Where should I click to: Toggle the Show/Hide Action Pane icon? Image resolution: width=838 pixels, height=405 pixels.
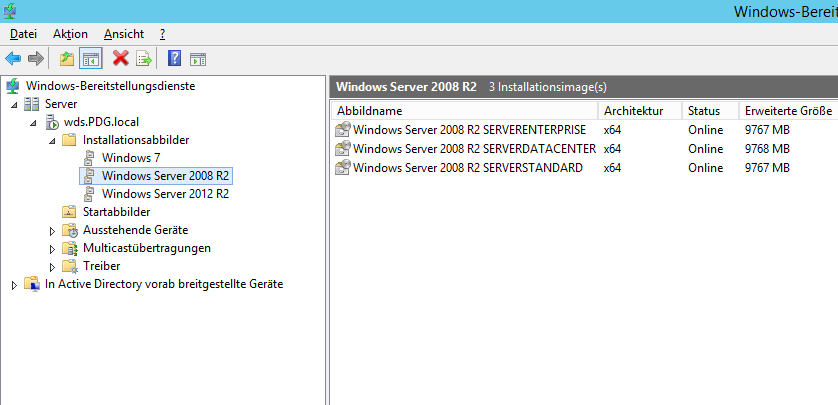(x=197, y=59)
